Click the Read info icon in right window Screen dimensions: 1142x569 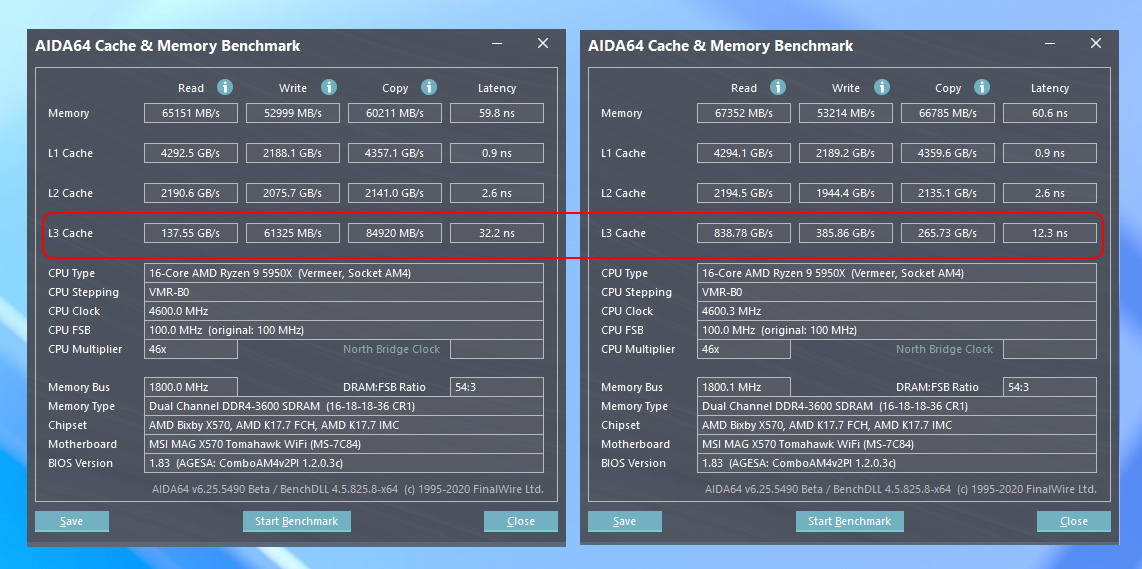point(778,87)
